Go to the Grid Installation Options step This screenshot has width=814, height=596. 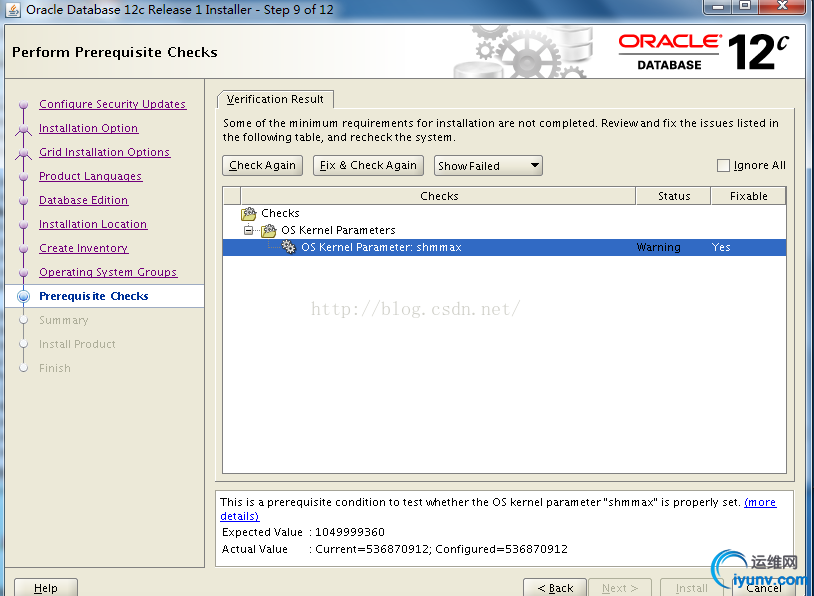pos(104,152)
